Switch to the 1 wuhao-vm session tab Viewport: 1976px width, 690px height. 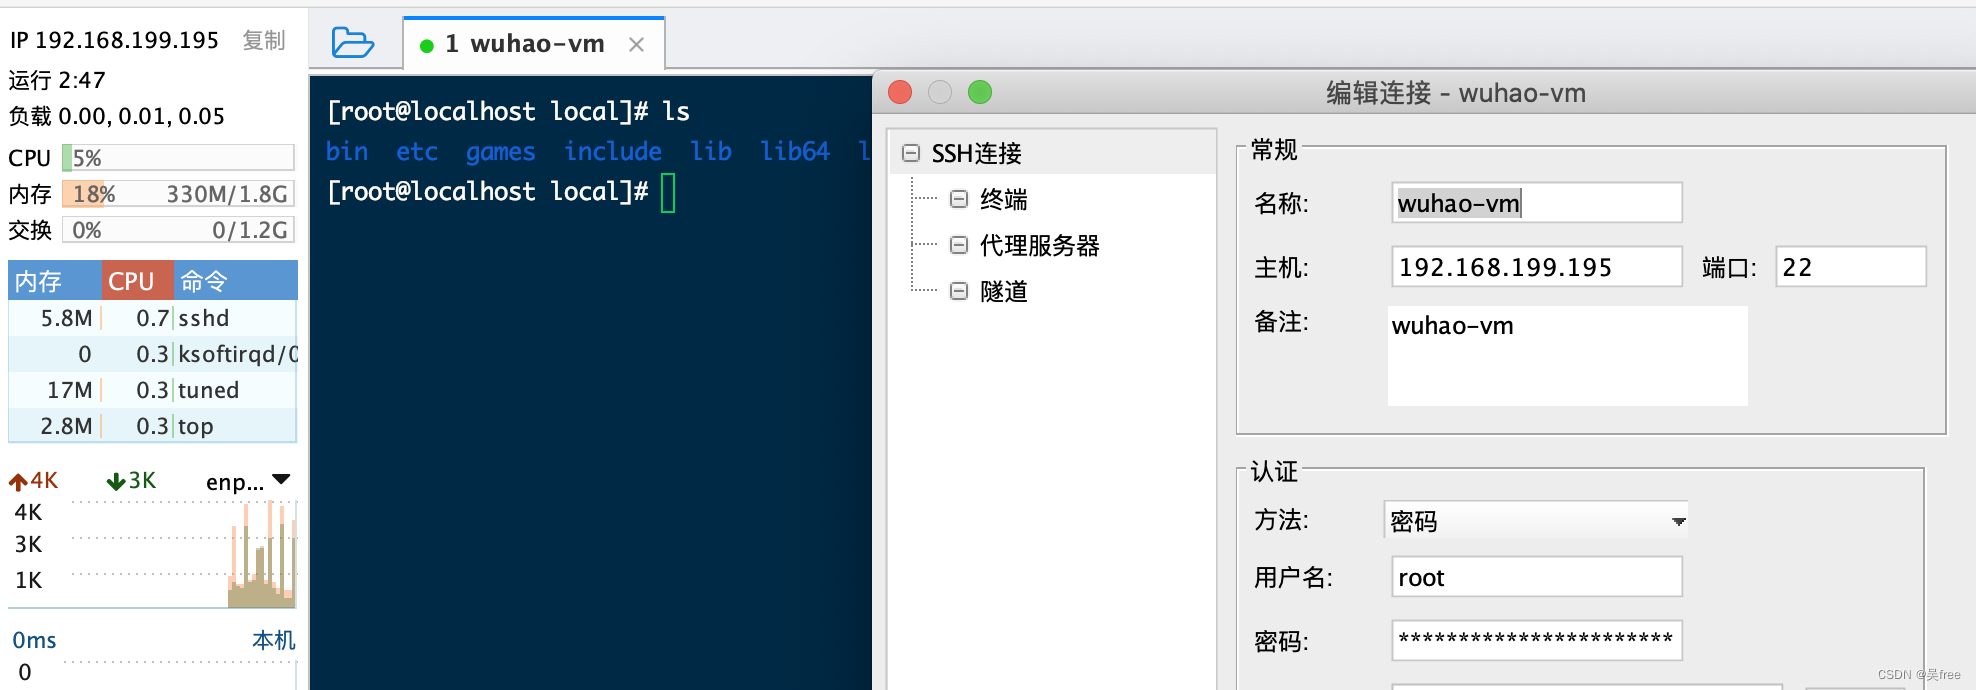pyautogui.click(x=535, y=43)
